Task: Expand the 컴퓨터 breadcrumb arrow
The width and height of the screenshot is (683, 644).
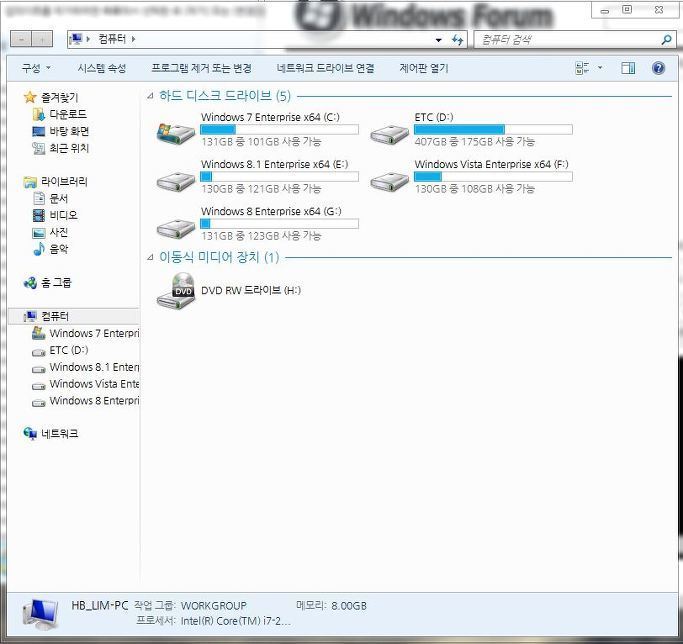Action: point(133,39)
